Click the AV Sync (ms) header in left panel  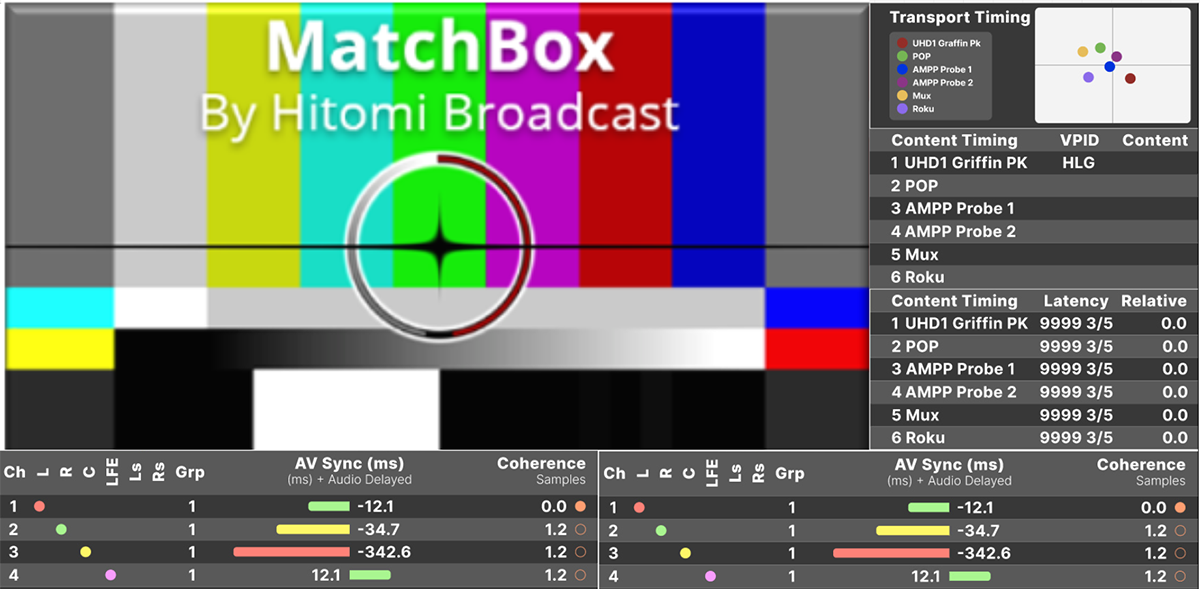click(x=349, y=465)
